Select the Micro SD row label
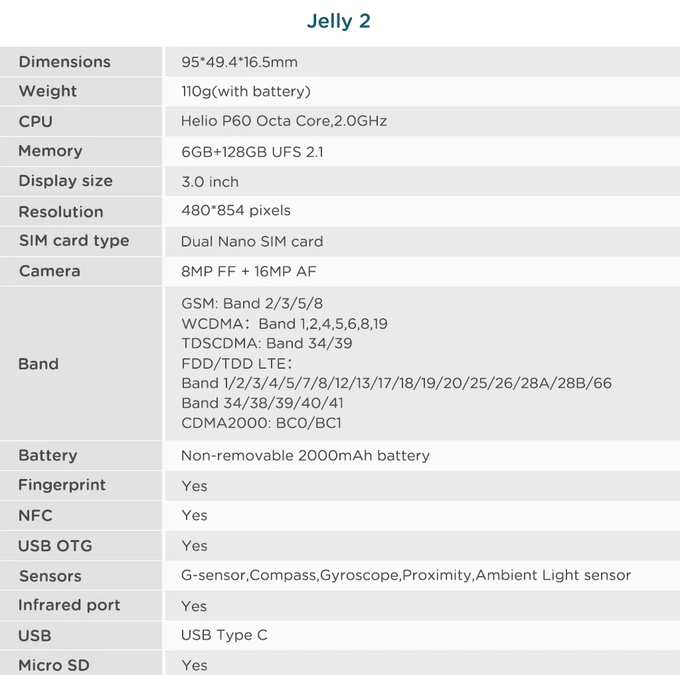Screen dimensions: 680x675 (54, 665)
